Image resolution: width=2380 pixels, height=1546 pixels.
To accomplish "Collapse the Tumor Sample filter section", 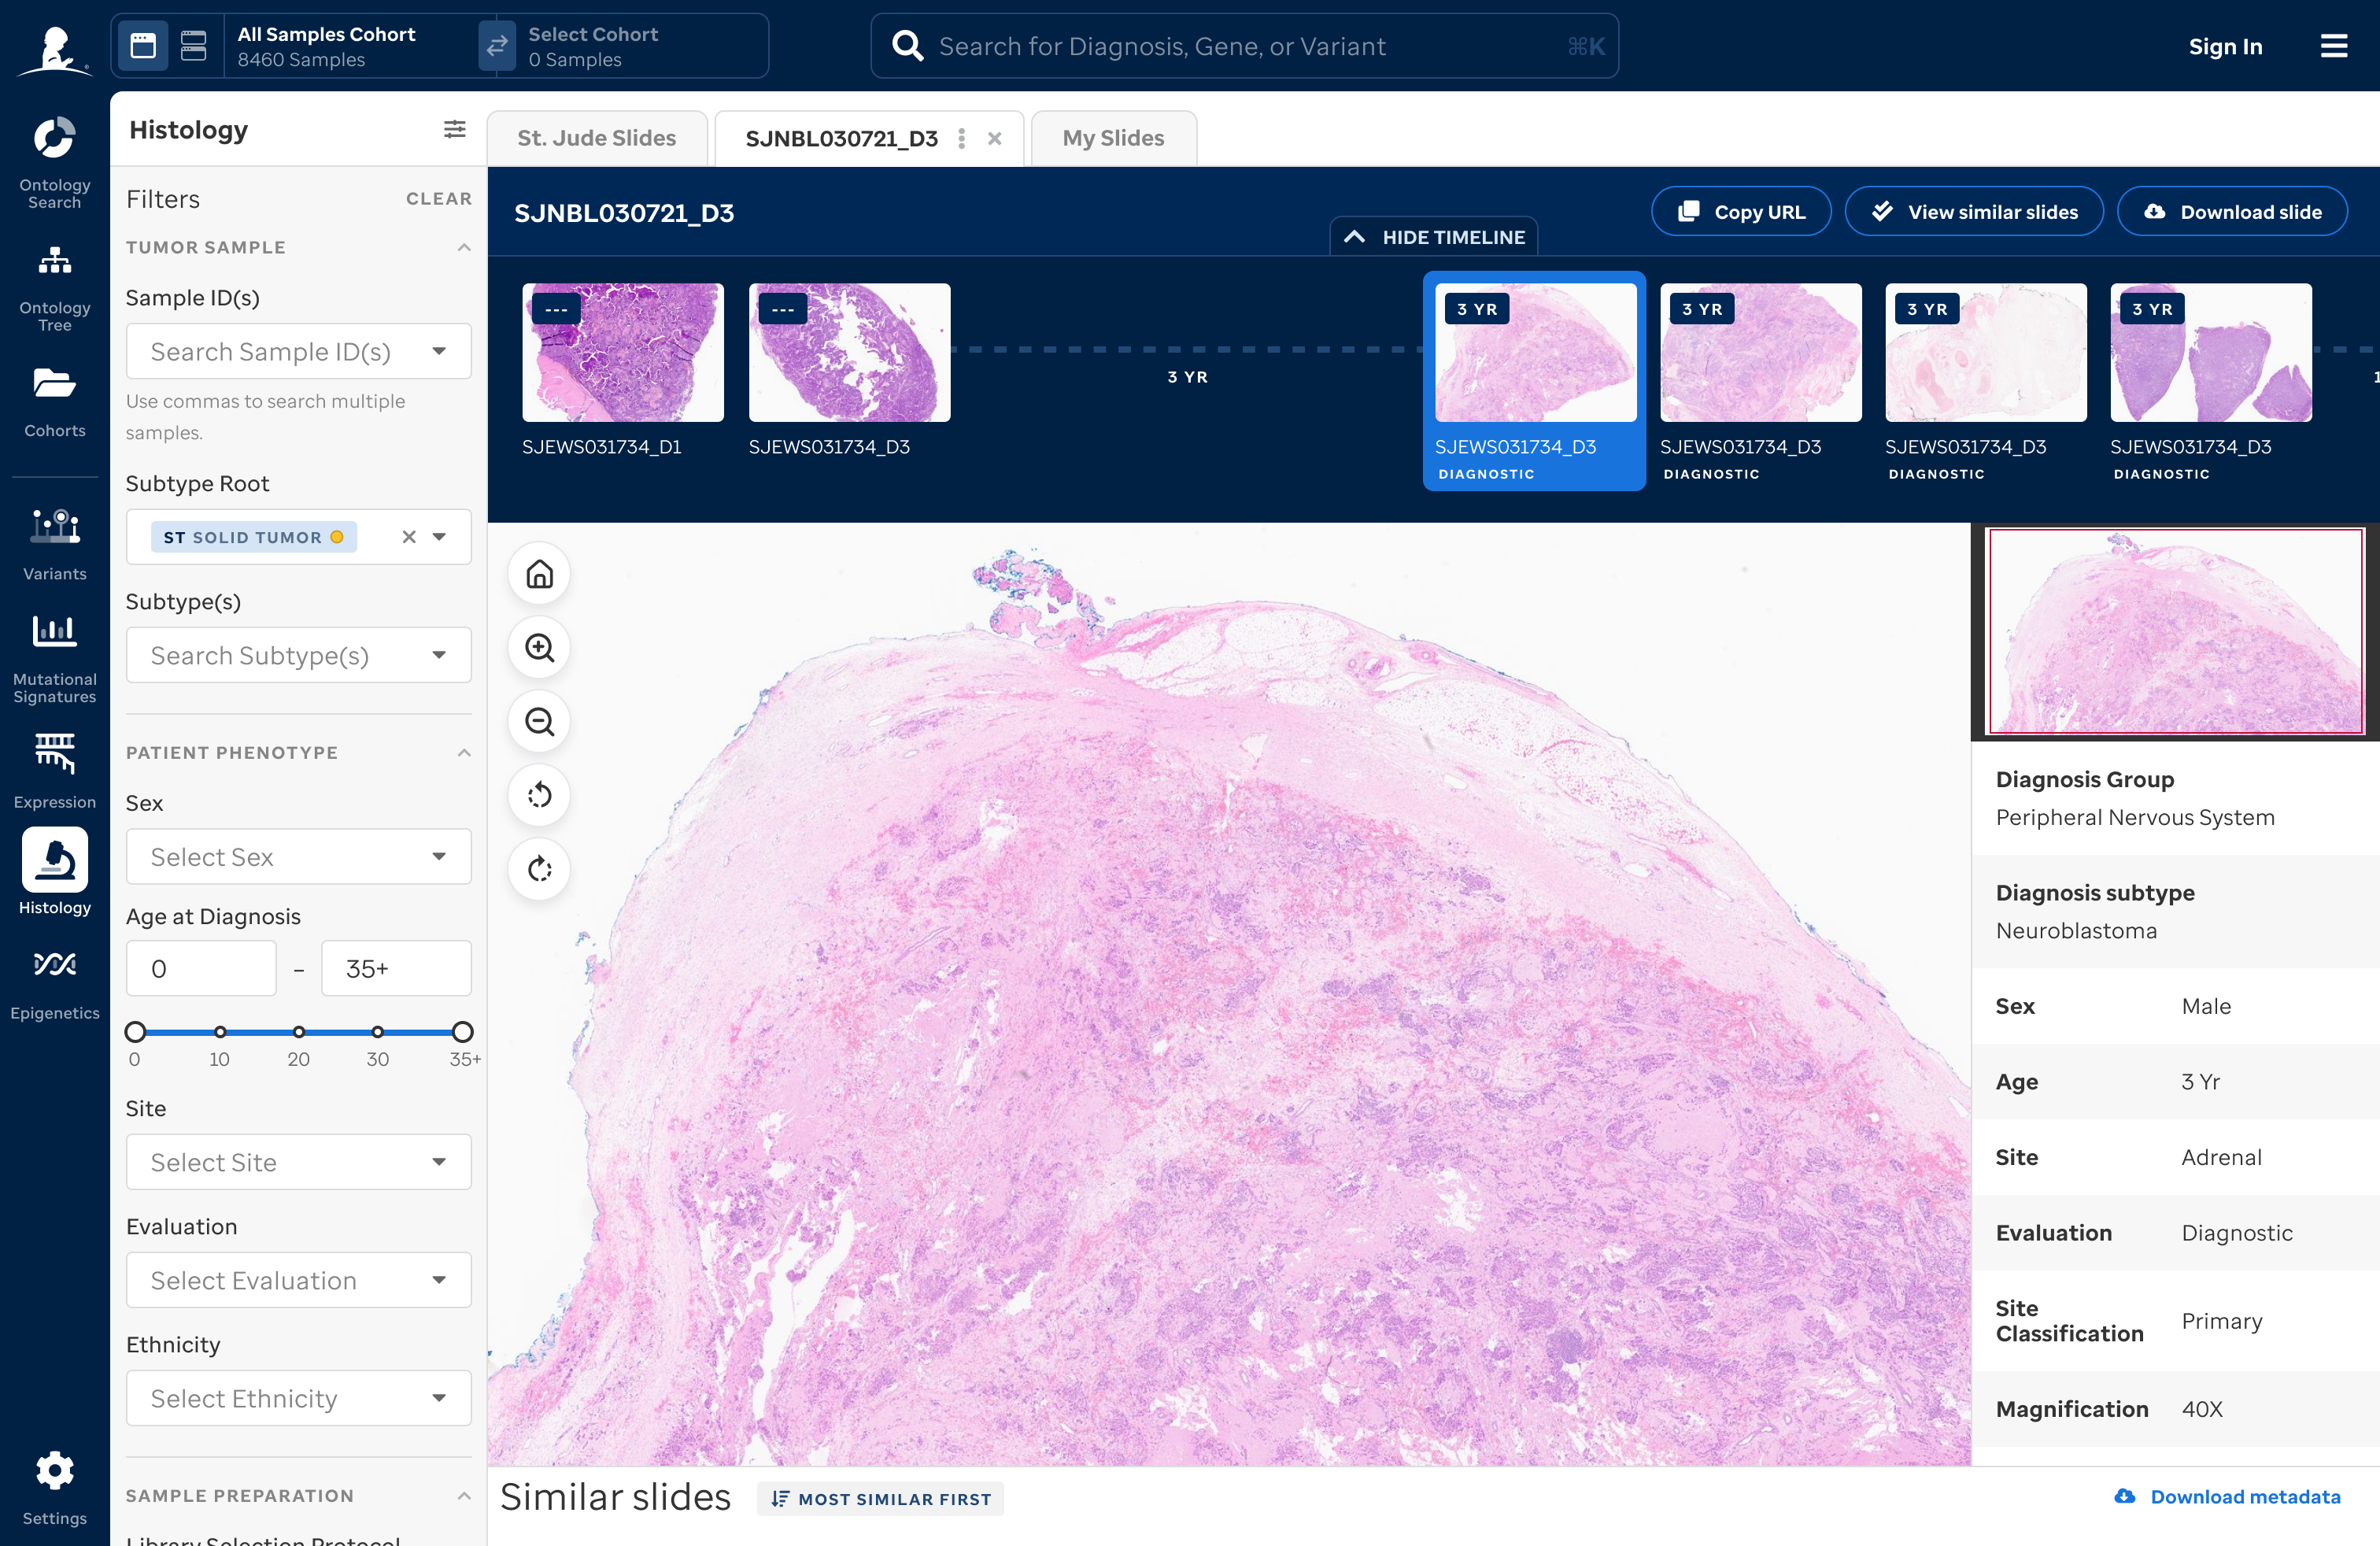I will click(464, 247).
